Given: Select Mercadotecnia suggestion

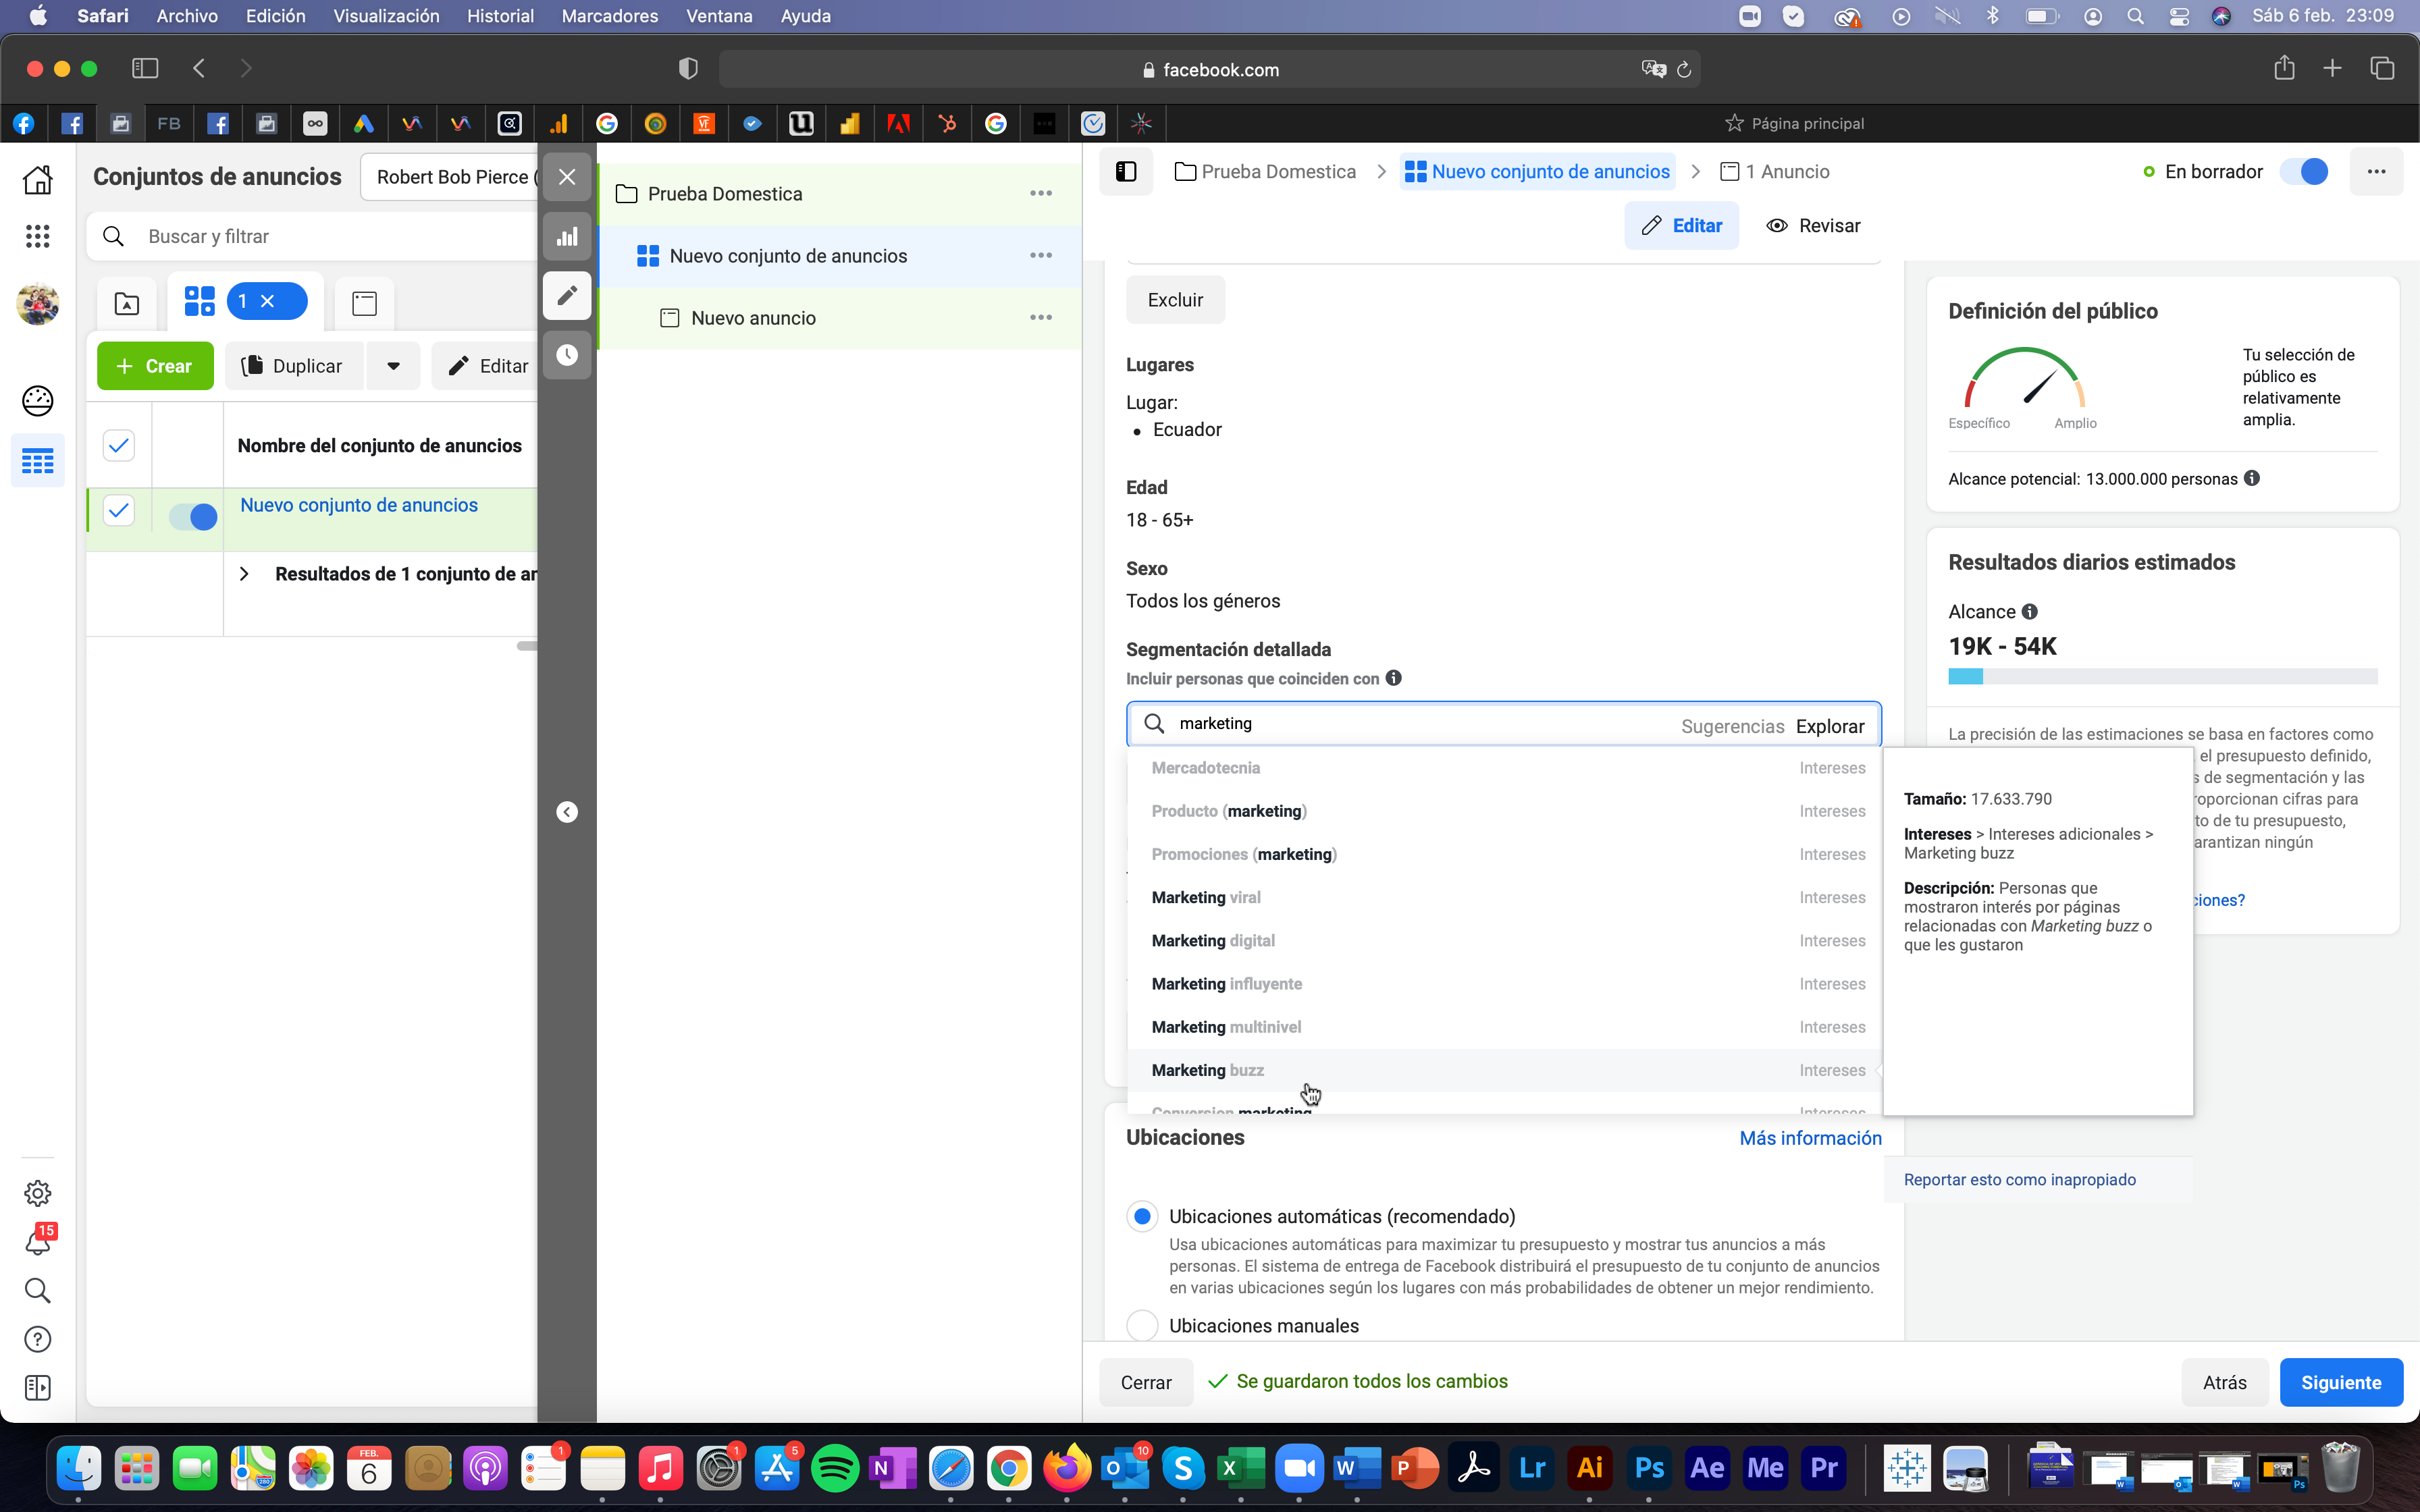Looking at the screenshot, I should click(x=1504, y=768).
